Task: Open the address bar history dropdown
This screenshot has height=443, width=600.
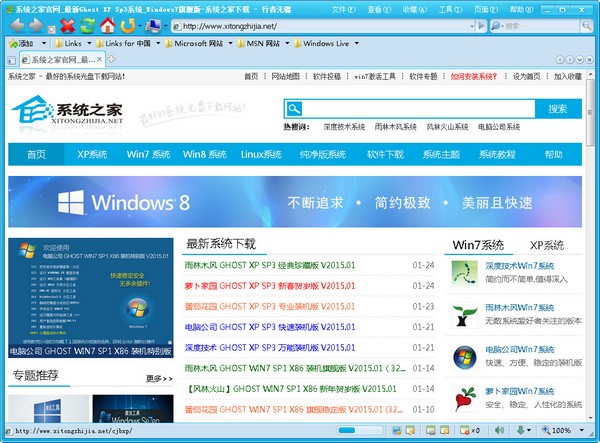Action: (x=472, y=26)
